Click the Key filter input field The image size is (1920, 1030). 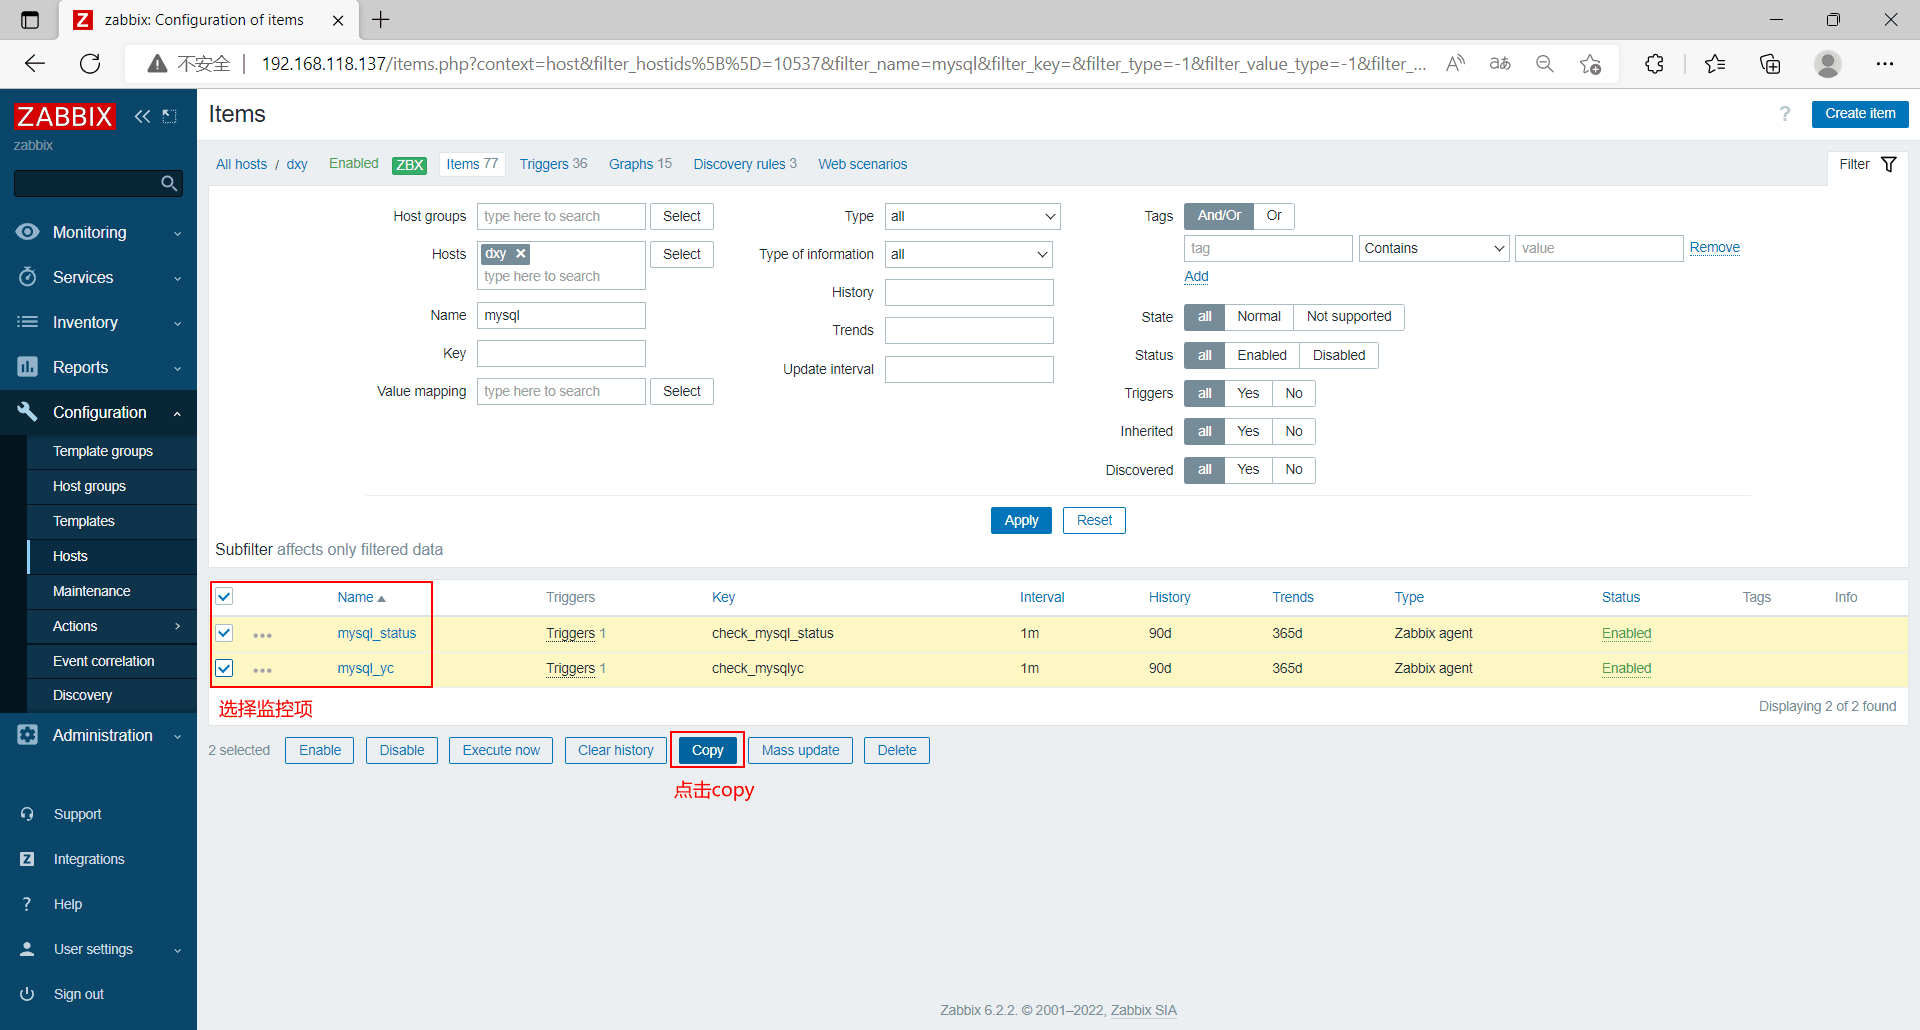coord(561,353)
